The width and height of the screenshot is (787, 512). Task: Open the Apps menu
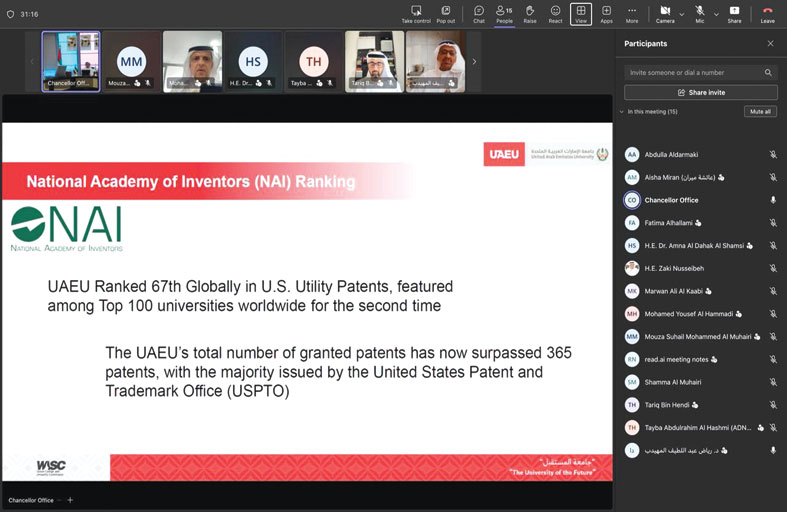coord(606,13)
